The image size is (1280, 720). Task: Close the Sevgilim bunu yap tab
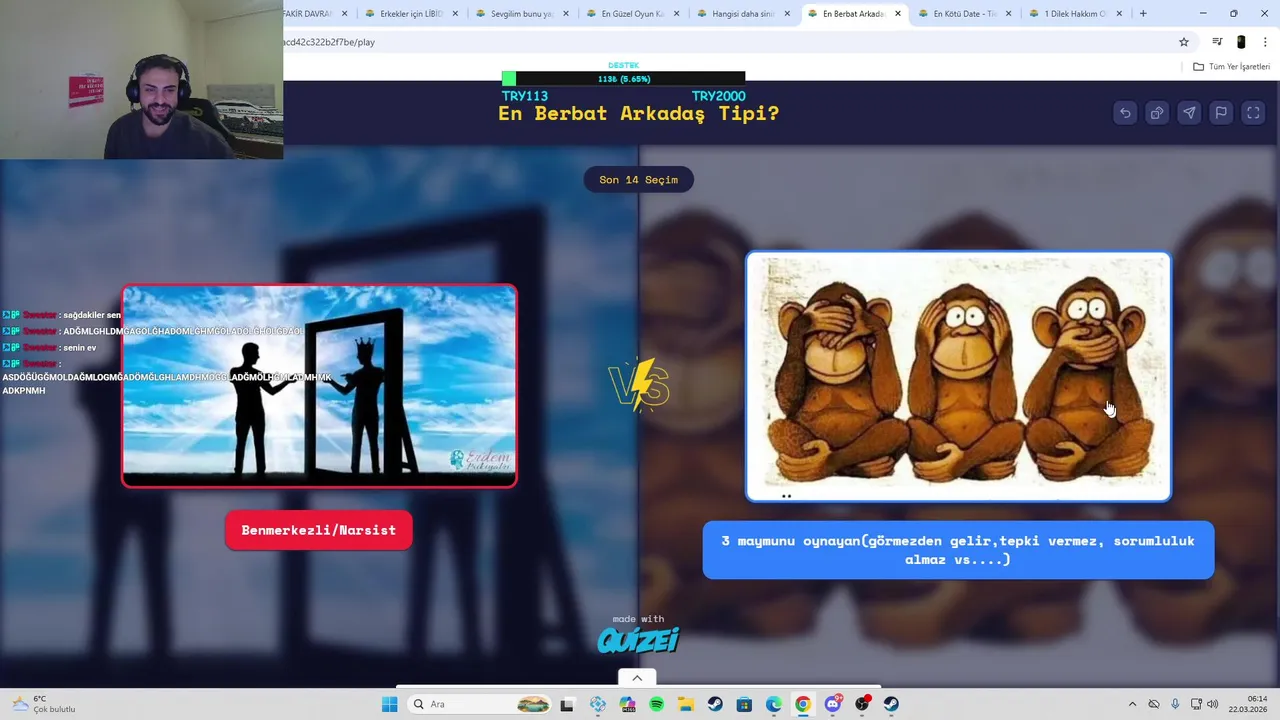(566, 14)
